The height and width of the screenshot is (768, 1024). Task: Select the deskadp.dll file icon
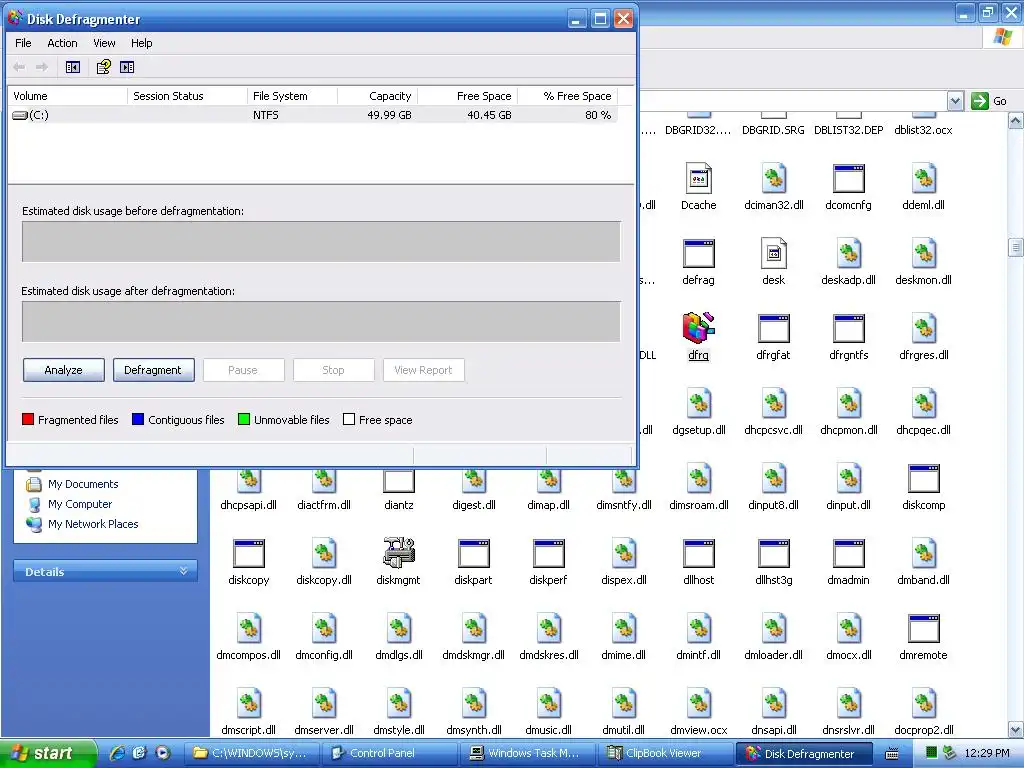pos(848,253)
